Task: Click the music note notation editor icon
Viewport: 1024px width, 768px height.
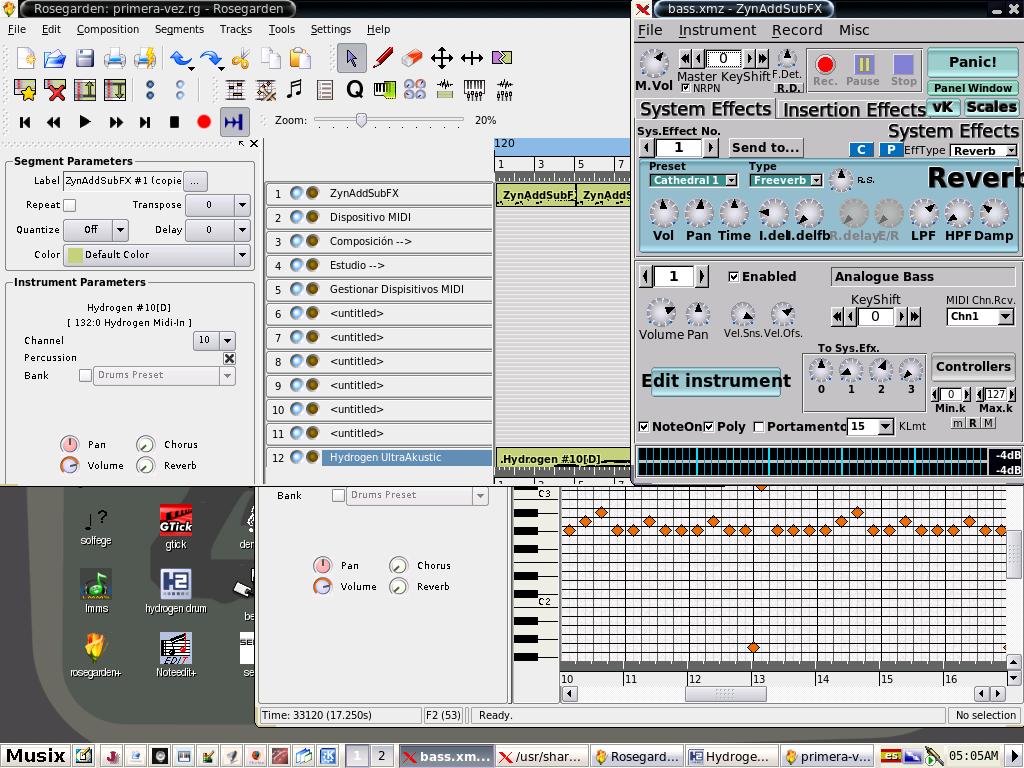Action: 294,90
